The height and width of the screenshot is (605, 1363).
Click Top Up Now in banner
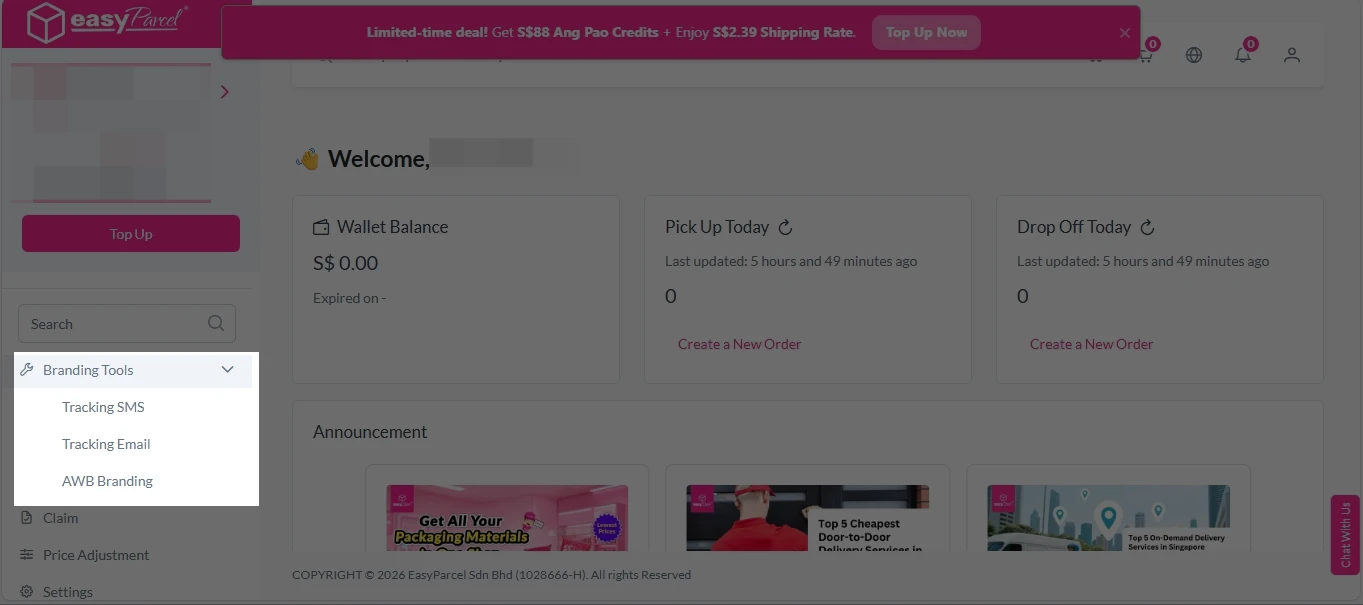coord(926,32)
